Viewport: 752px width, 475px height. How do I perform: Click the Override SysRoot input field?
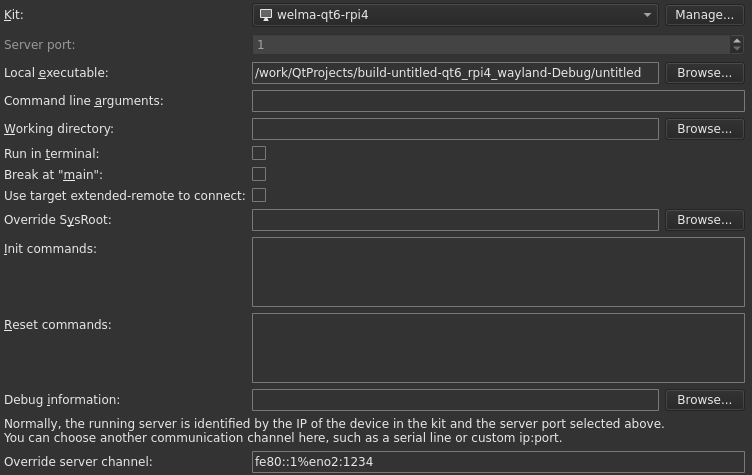[x=455, y=220]
